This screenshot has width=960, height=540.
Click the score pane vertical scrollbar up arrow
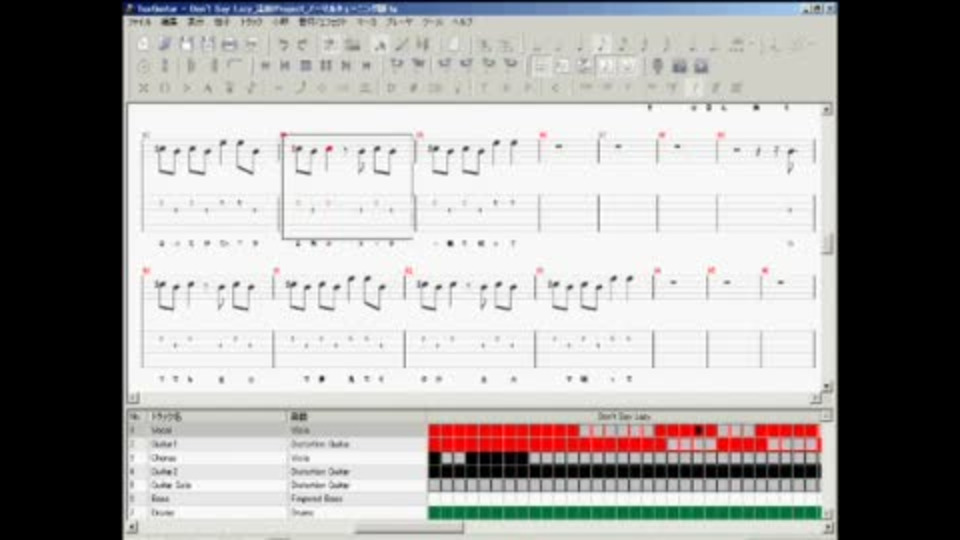coord(827,110)
